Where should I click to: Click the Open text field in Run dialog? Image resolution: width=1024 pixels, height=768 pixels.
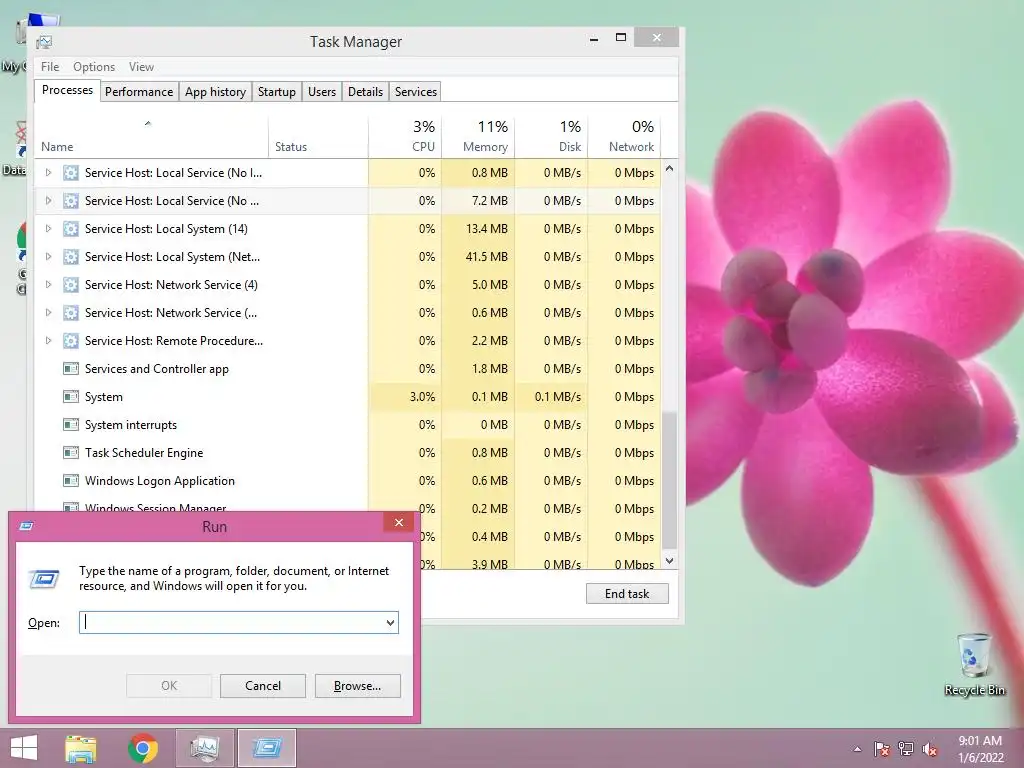tap(239, 623)
